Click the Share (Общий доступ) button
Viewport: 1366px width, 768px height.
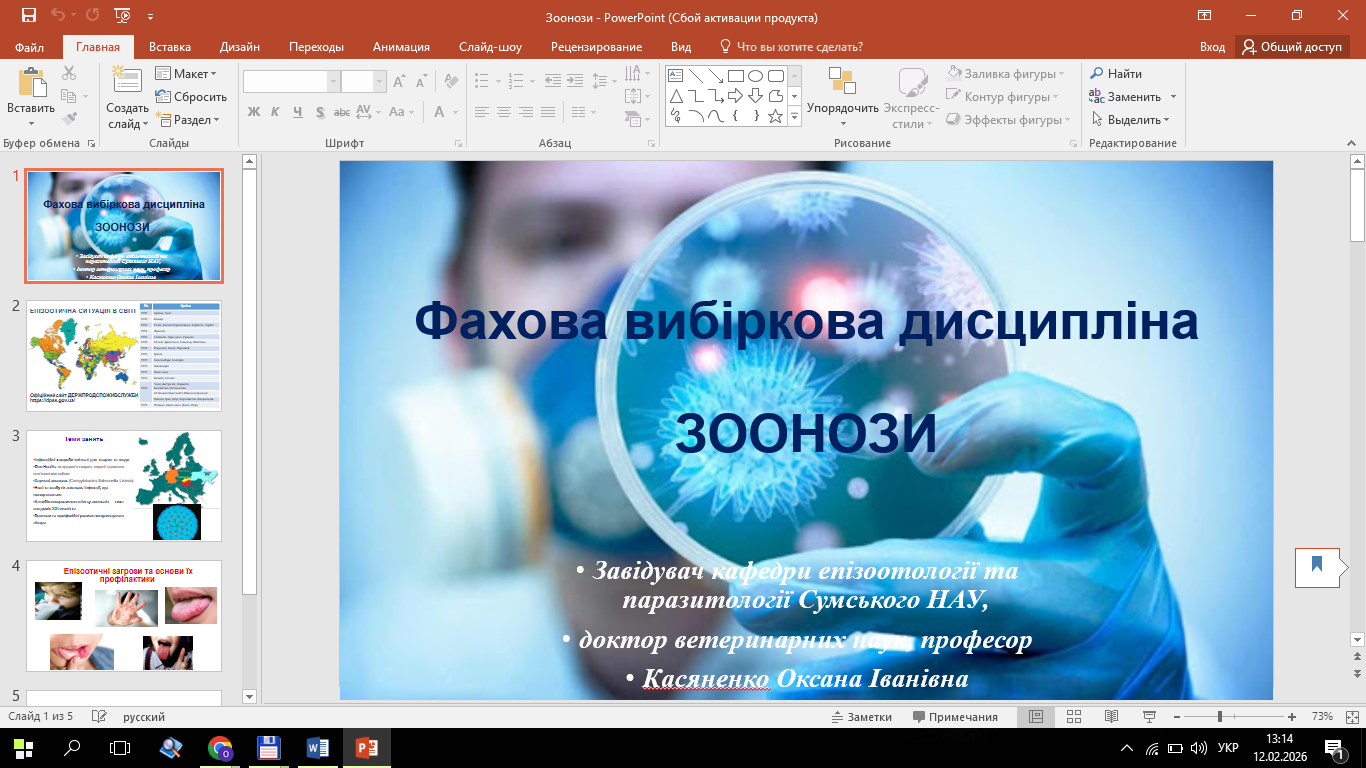click(1291, 47)
